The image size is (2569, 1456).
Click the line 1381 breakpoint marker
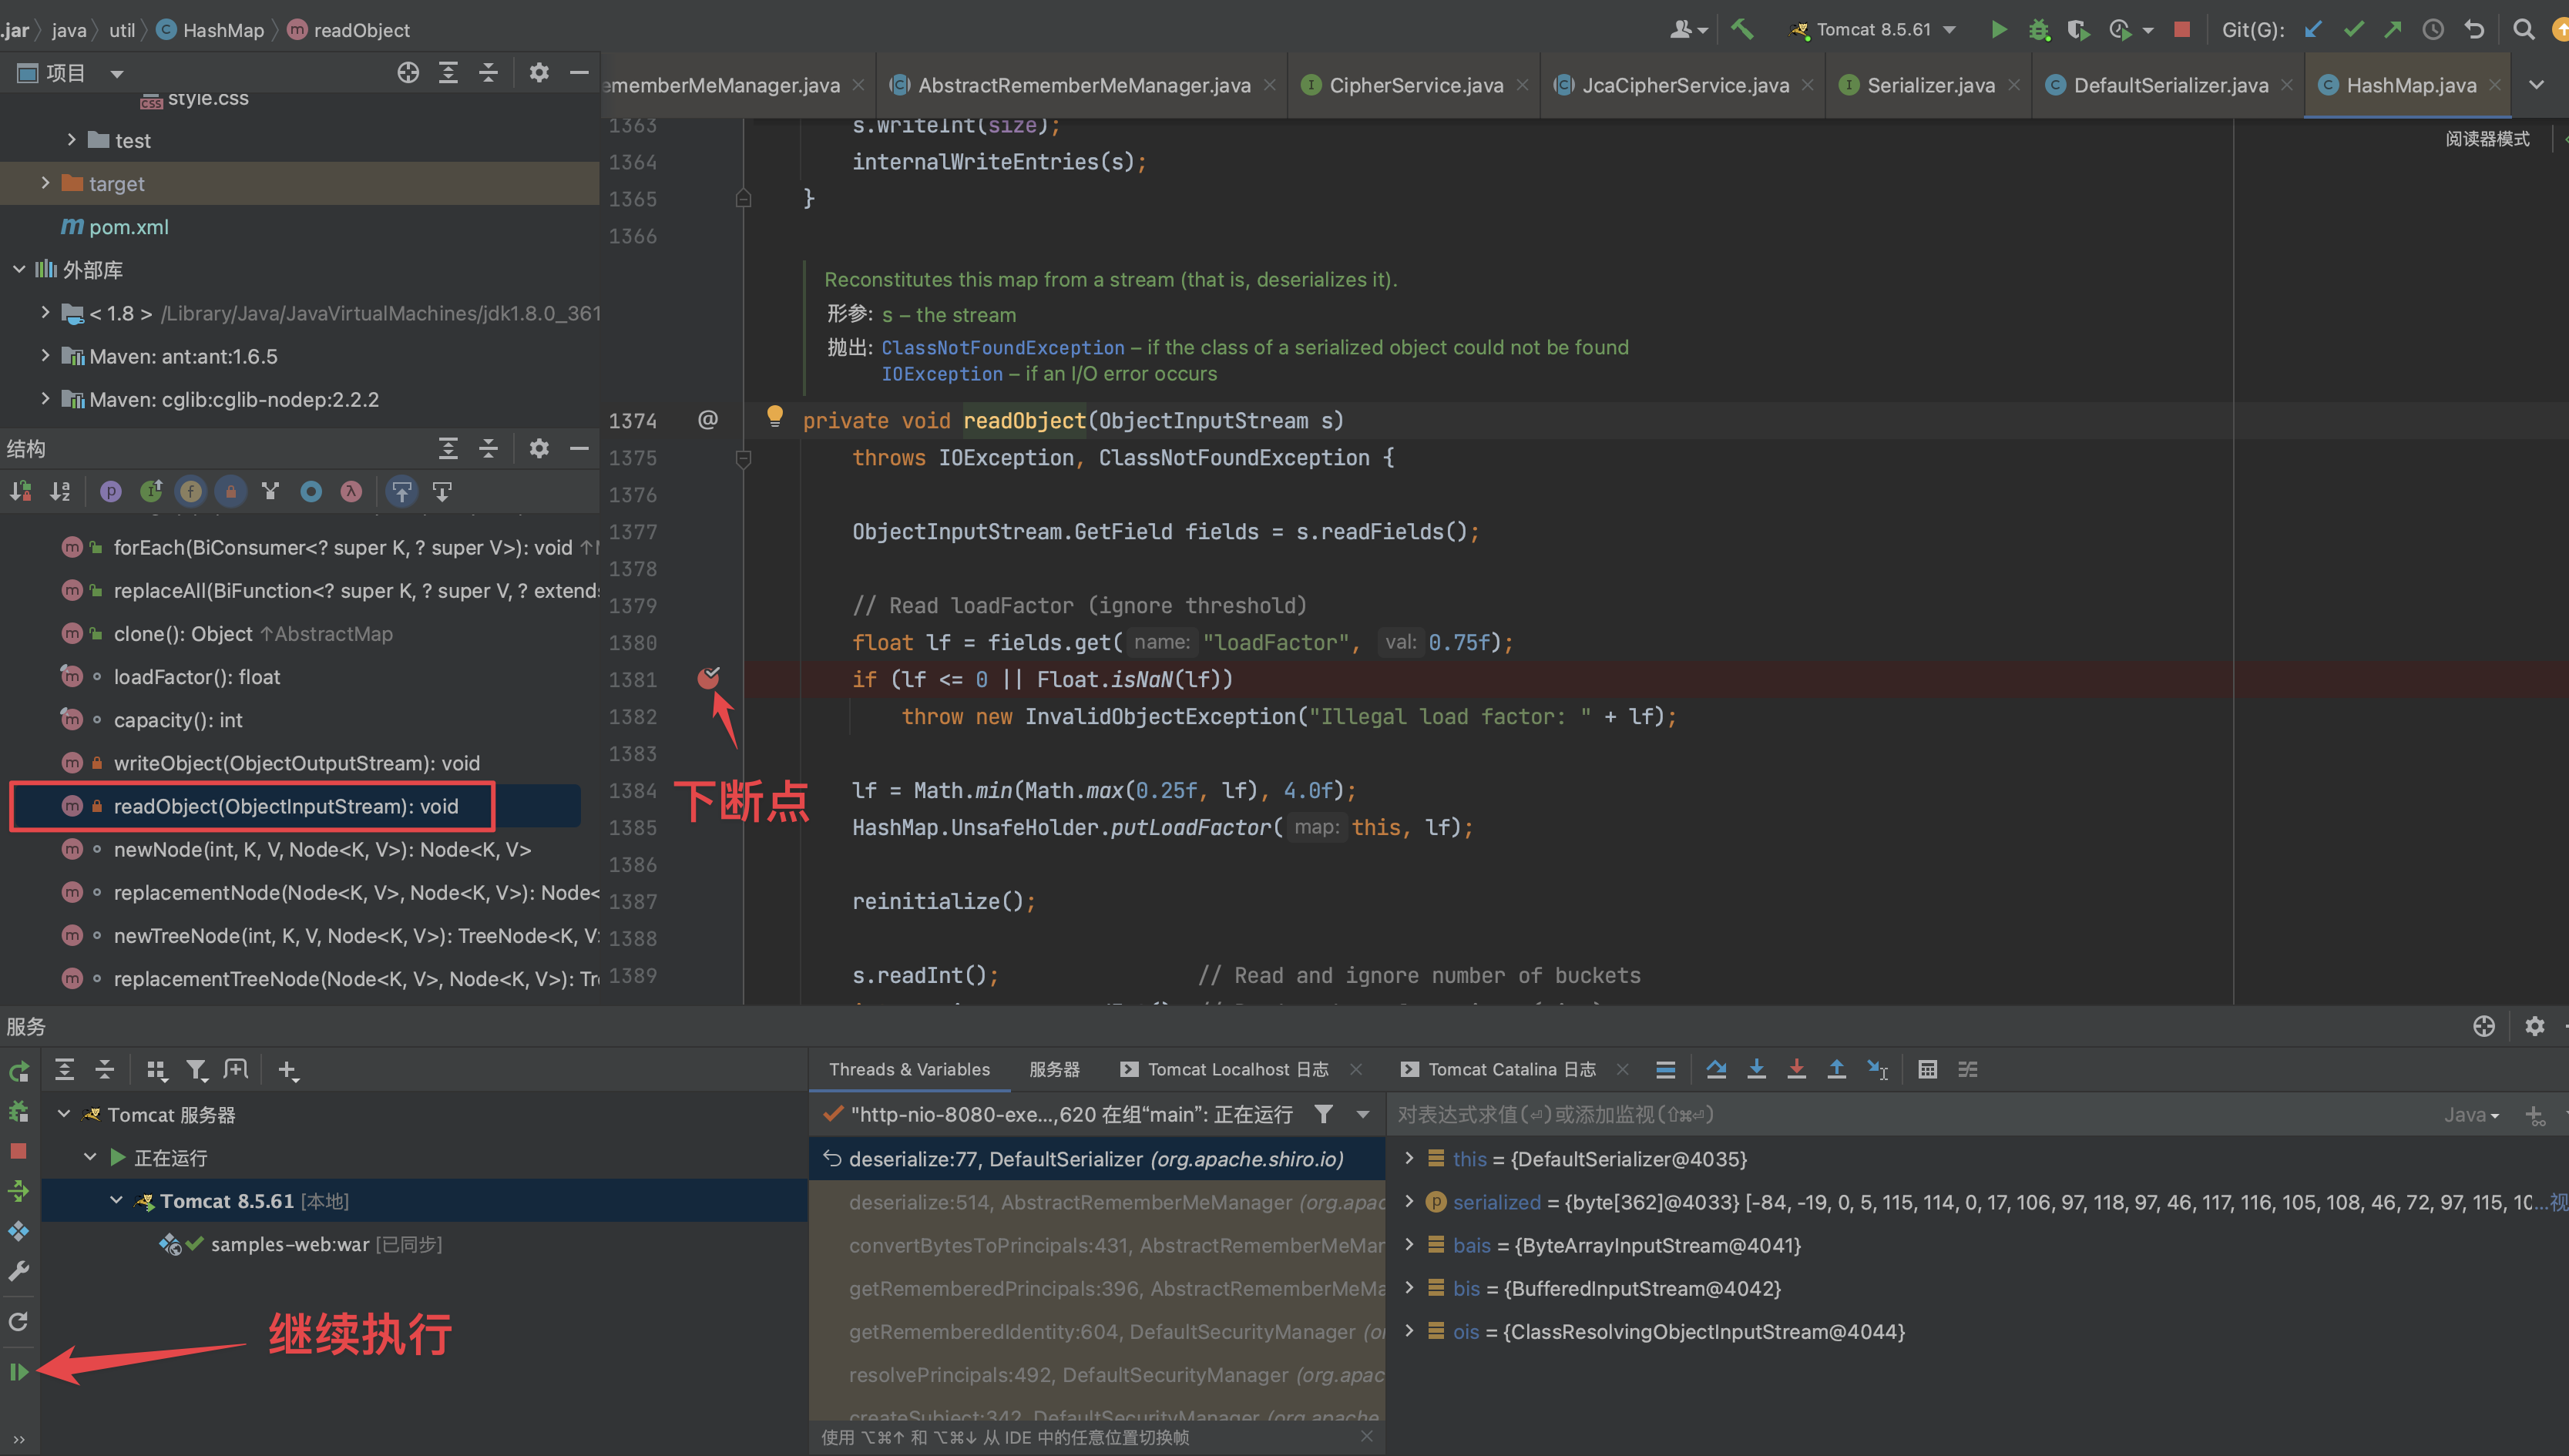(708, 678)
